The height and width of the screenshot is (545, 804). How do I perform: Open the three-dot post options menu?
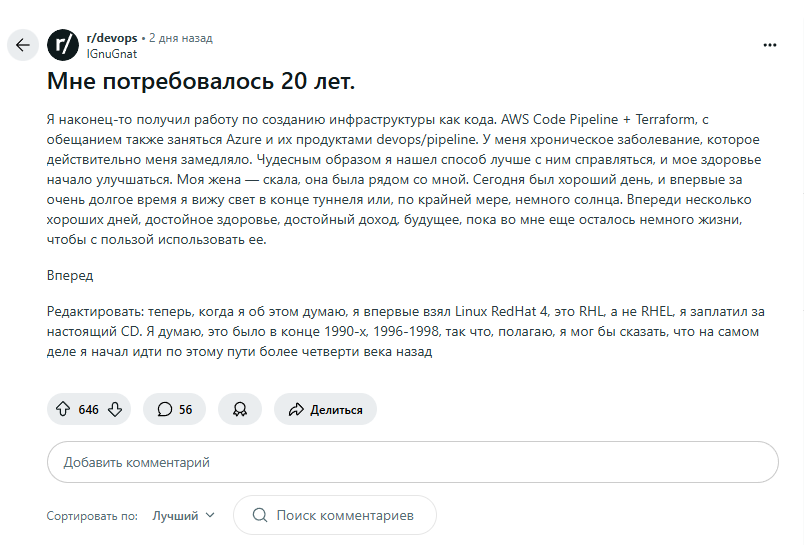coord(769,45)
